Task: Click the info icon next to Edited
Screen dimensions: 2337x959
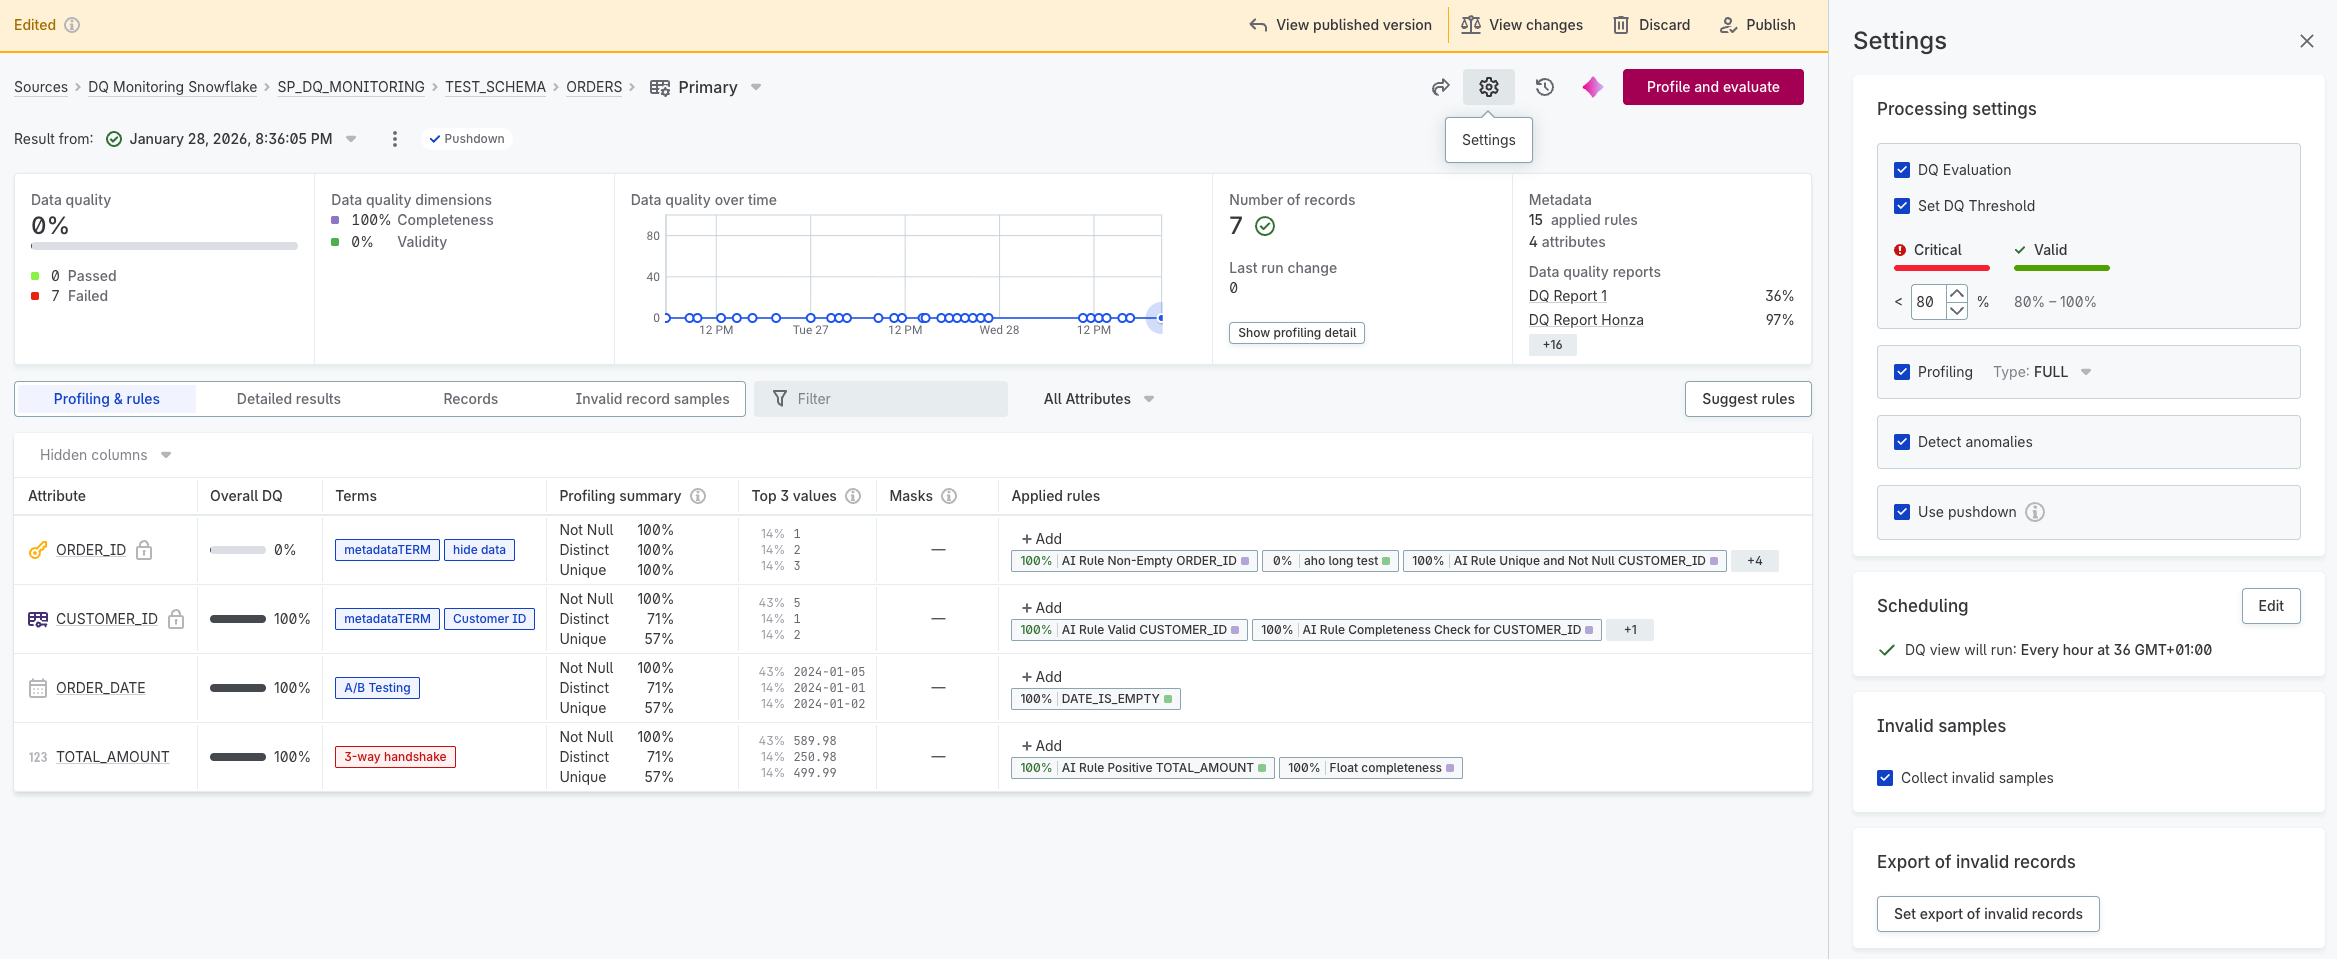Action: (x=72, y=25)
